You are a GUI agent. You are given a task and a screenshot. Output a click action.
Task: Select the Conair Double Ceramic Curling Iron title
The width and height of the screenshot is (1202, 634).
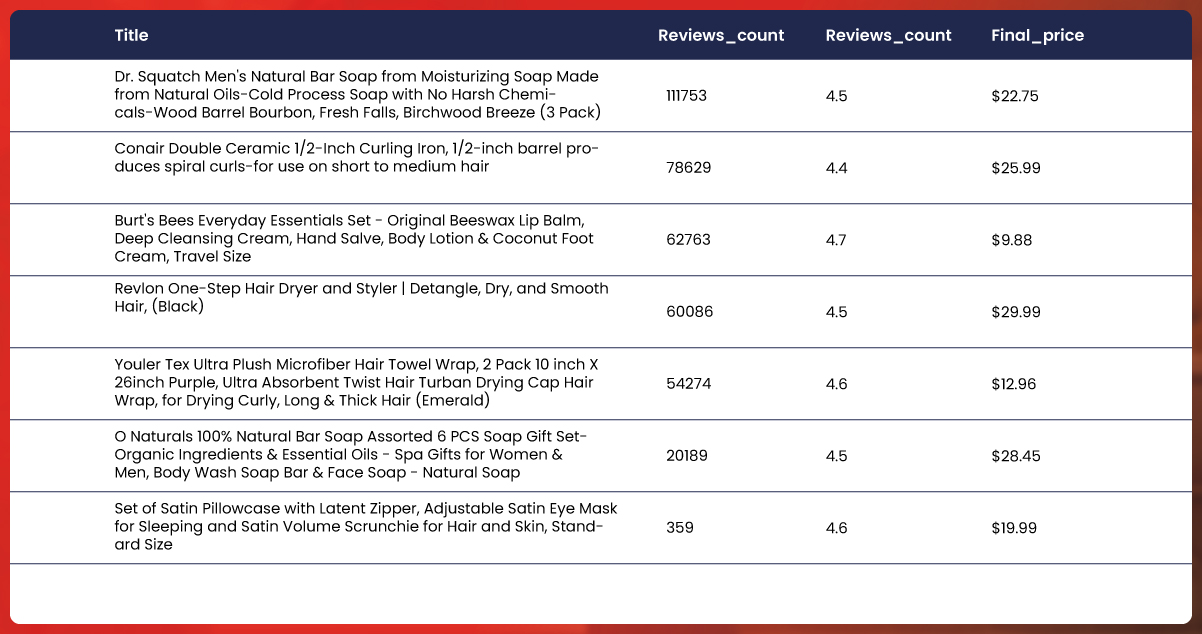click(357, 158)
